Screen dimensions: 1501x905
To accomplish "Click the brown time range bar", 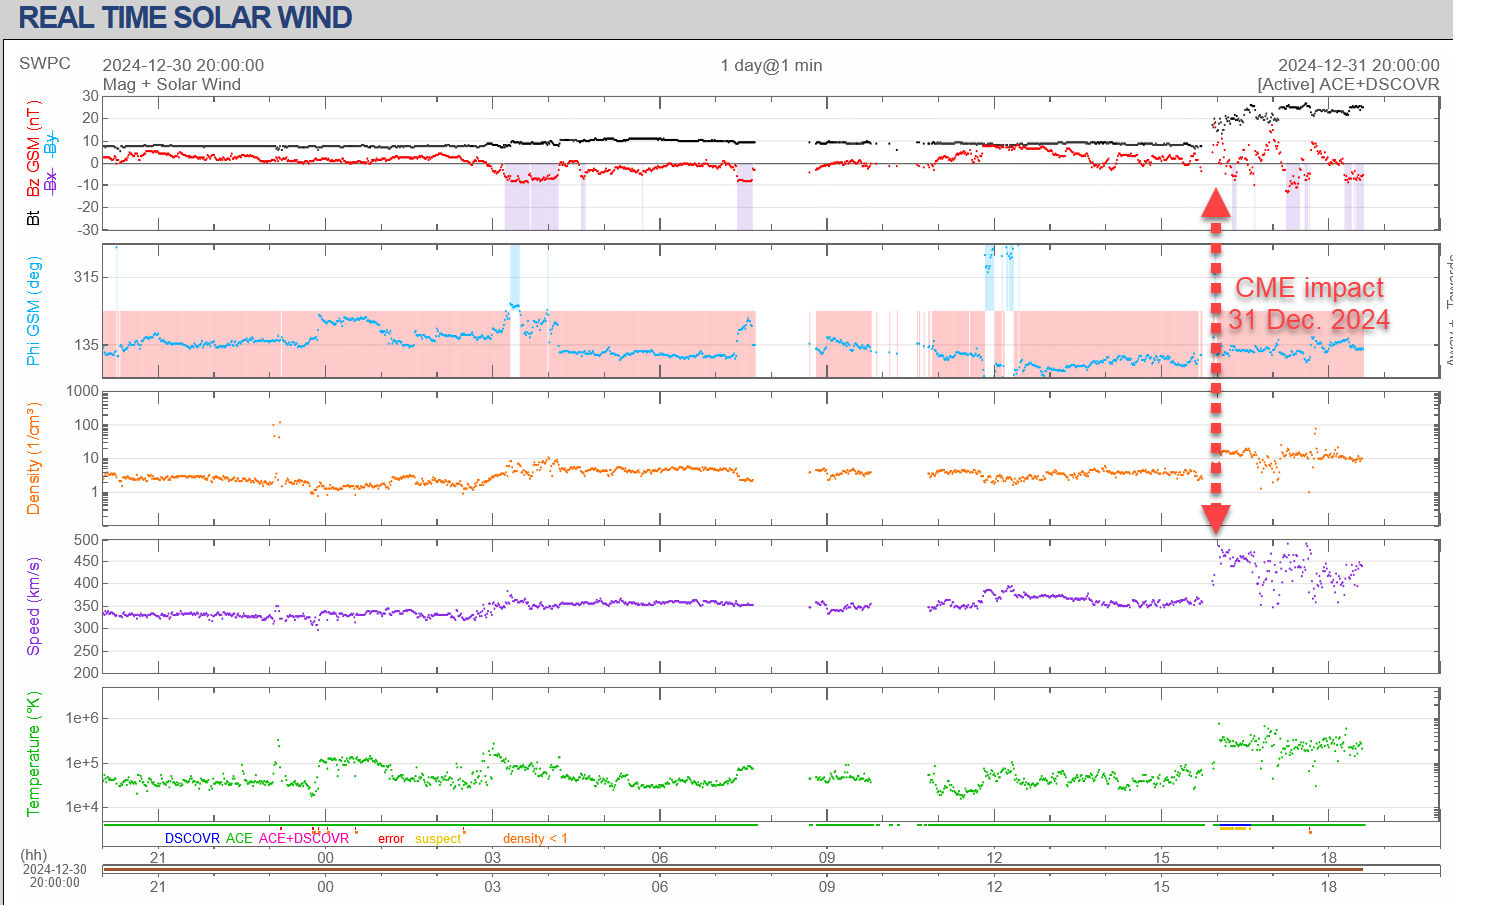I will [732, 870].
